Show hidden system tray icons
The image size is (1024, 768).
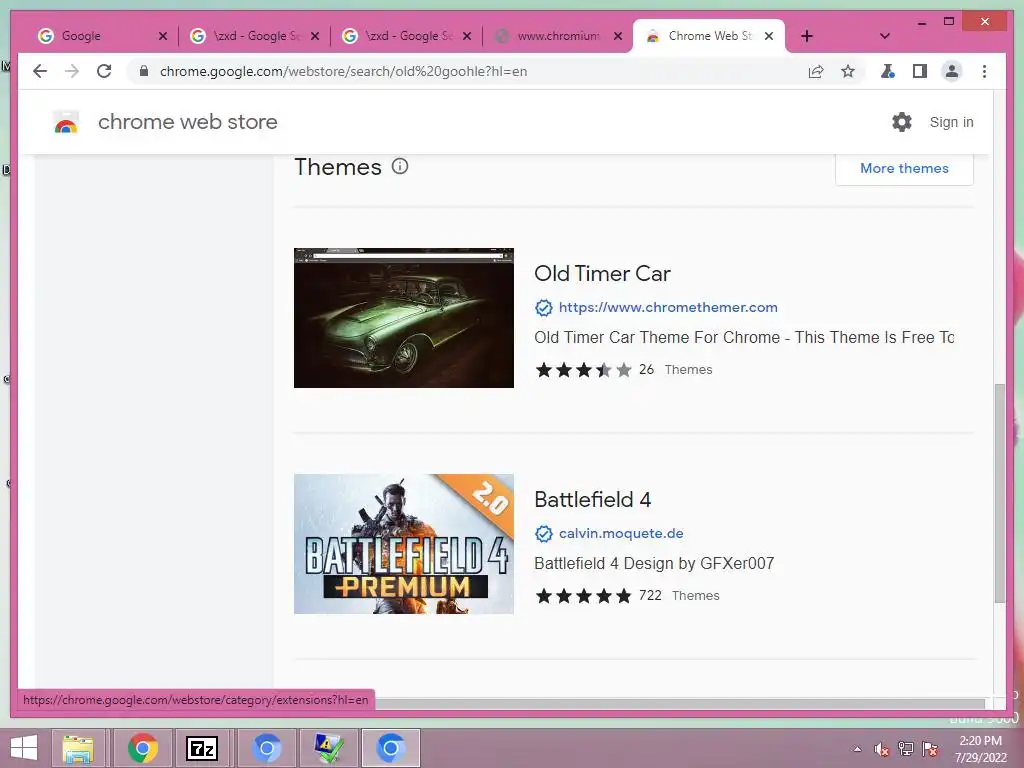click(x=857, y=749)
